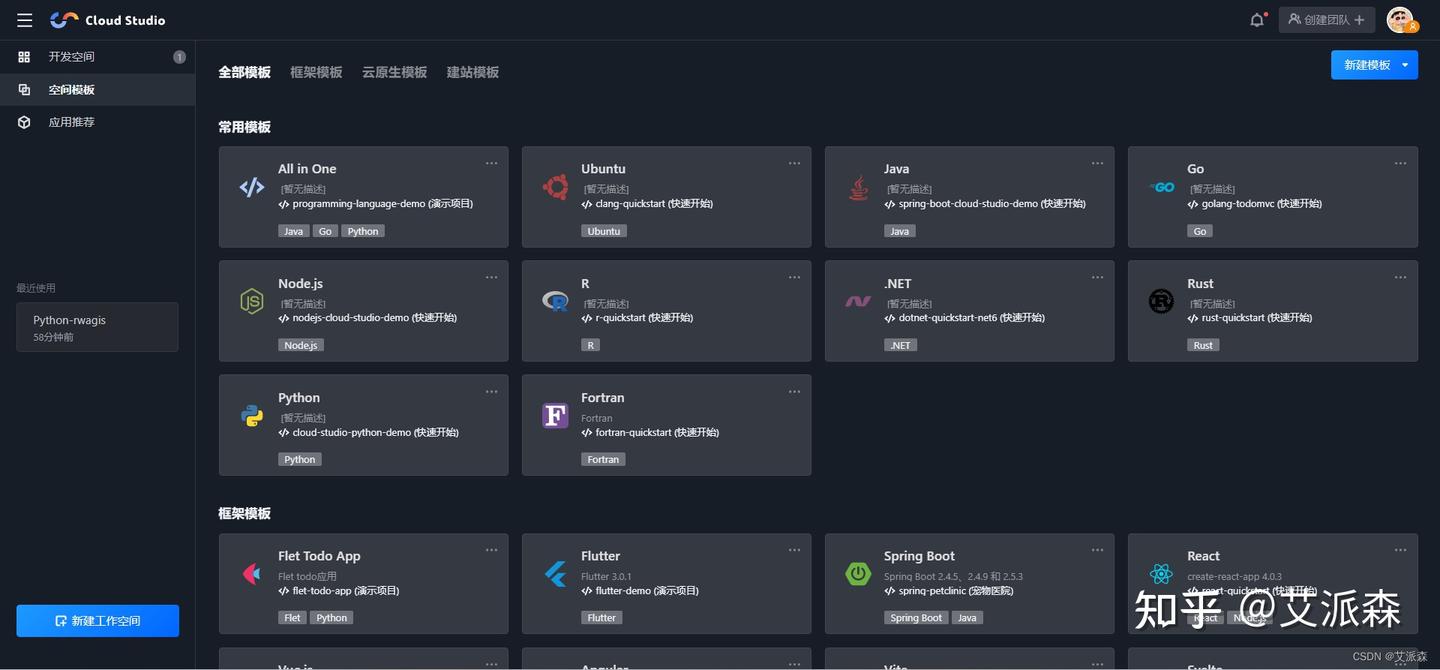Open 应用推荐 in the sidebar

point(97,122)
